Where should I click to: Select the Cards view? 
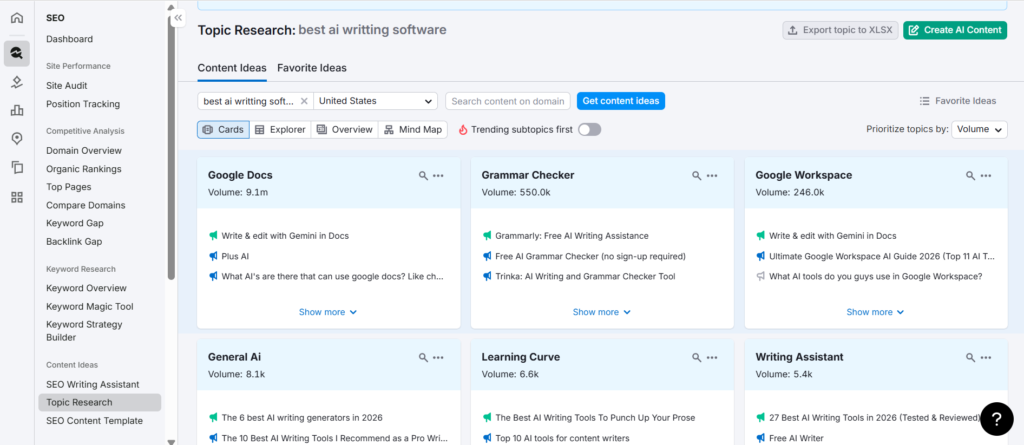pos(223,129)
